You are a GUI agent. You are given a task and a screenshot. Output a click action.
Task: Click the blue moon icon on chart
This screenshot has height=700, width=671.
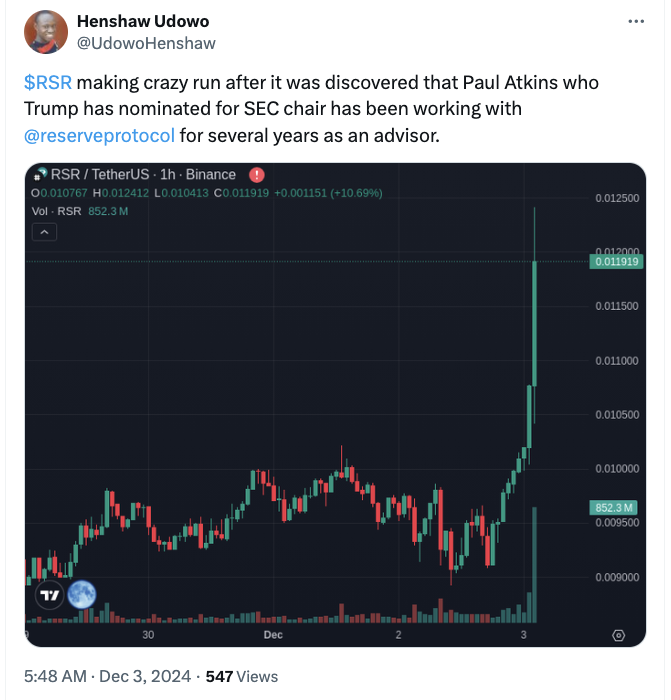(82, 595)
